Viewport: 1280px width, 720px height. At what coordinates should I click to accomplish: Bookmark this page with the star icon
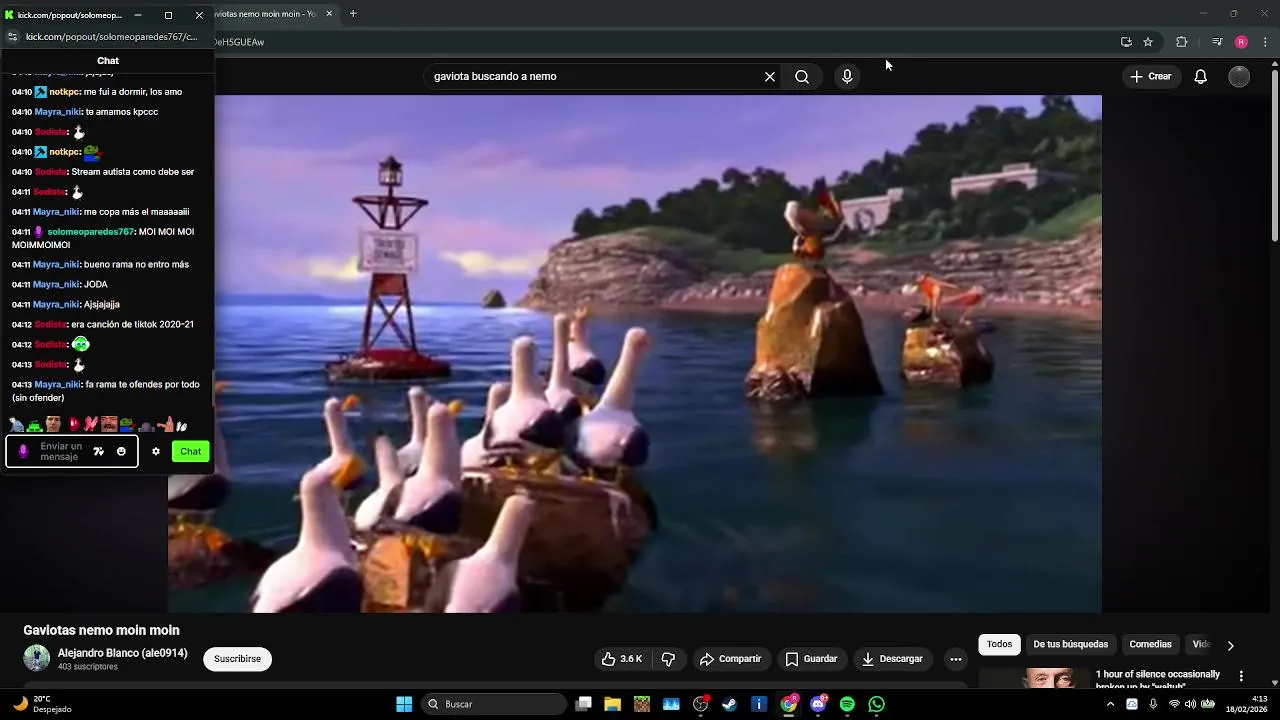[x=1148, y=42]
